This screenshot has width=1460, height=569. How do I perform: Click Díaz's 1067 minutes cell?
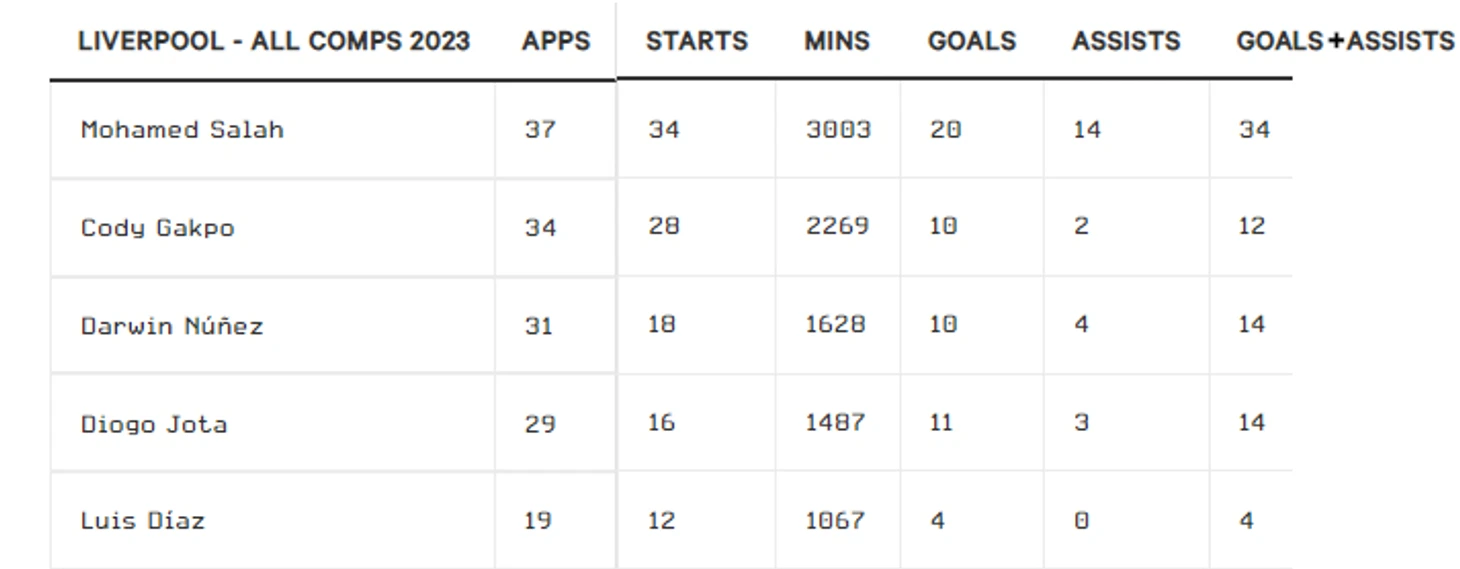[x=836, y=521]
